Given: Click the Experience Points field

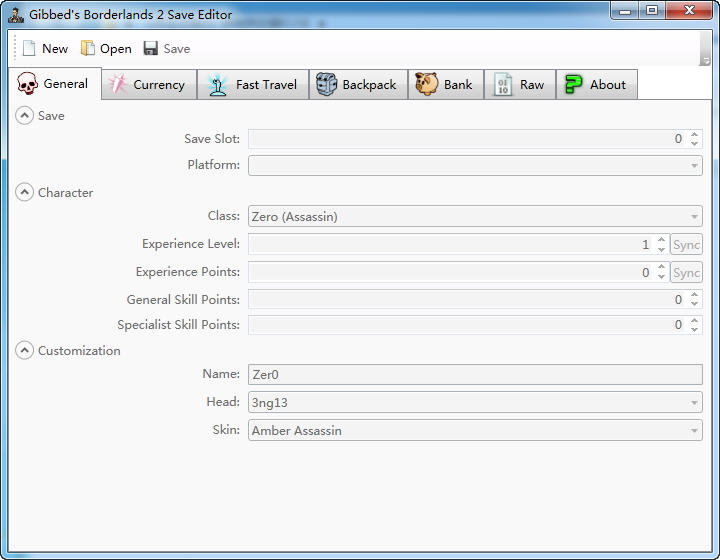Looking at the screenshot, I should click(450, 272).
